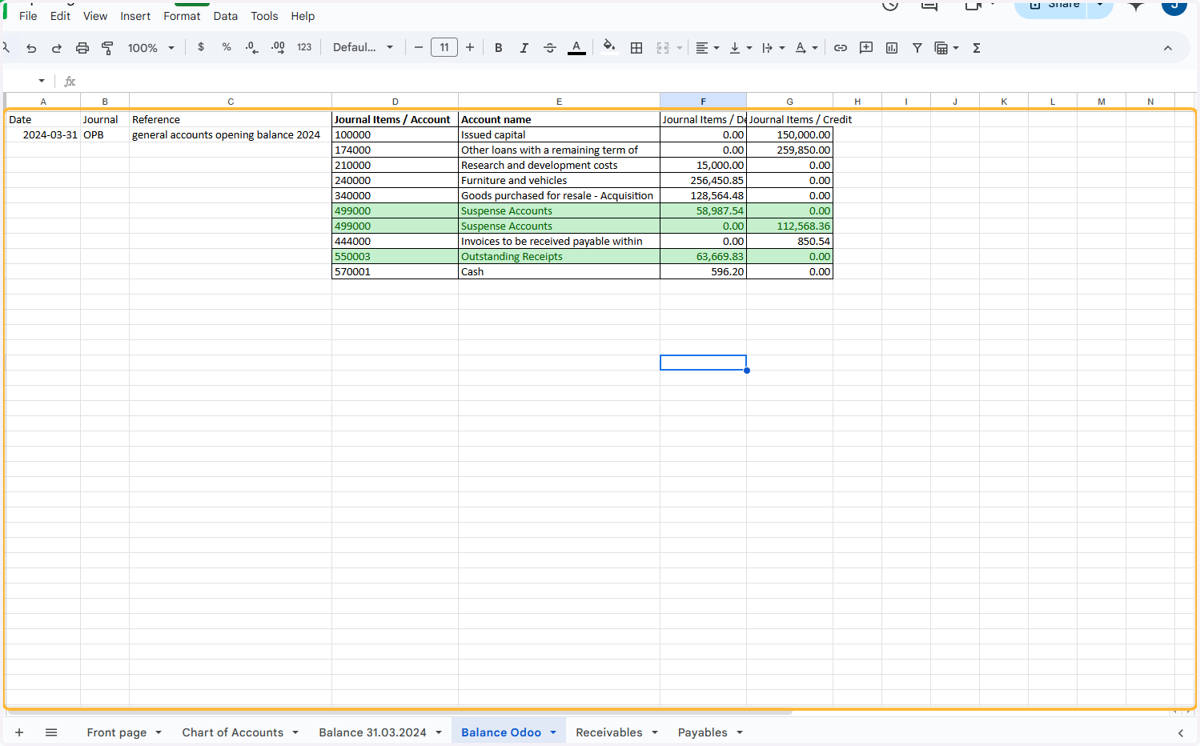Open functions sigma icon
The height and width of the screenshot is (746, 1200).
pos(976,47)
